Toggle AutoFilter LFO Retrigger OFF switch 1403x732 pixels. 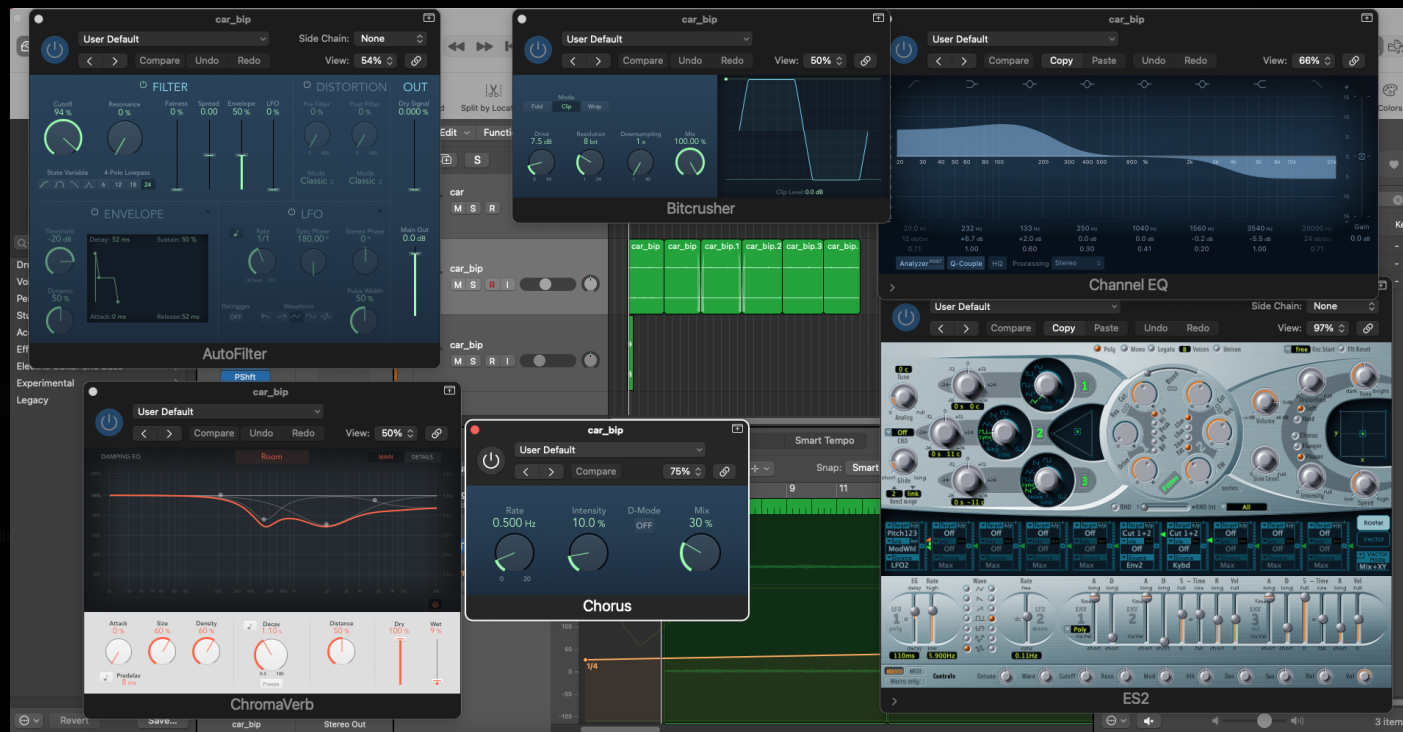pos(236,316)
